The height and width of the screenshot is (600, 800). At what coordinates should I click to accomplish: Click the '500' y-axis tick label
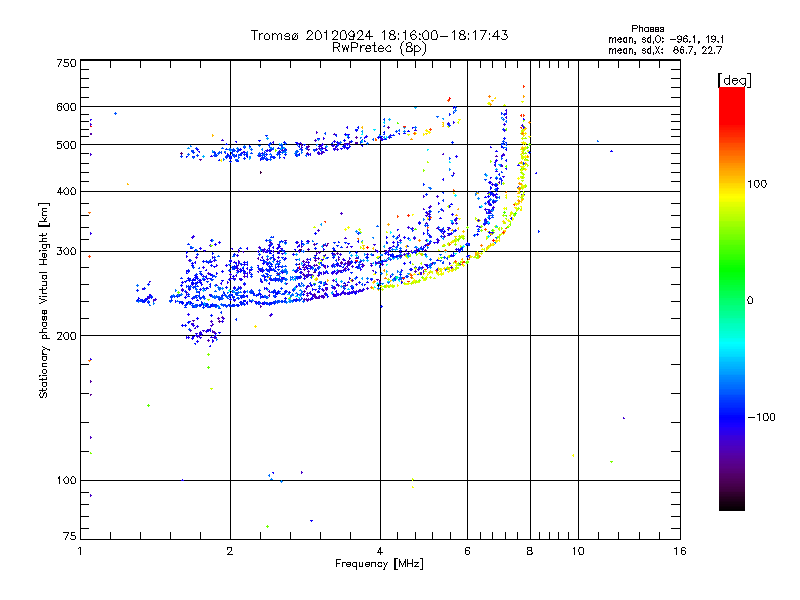click(x=66, y=145)
